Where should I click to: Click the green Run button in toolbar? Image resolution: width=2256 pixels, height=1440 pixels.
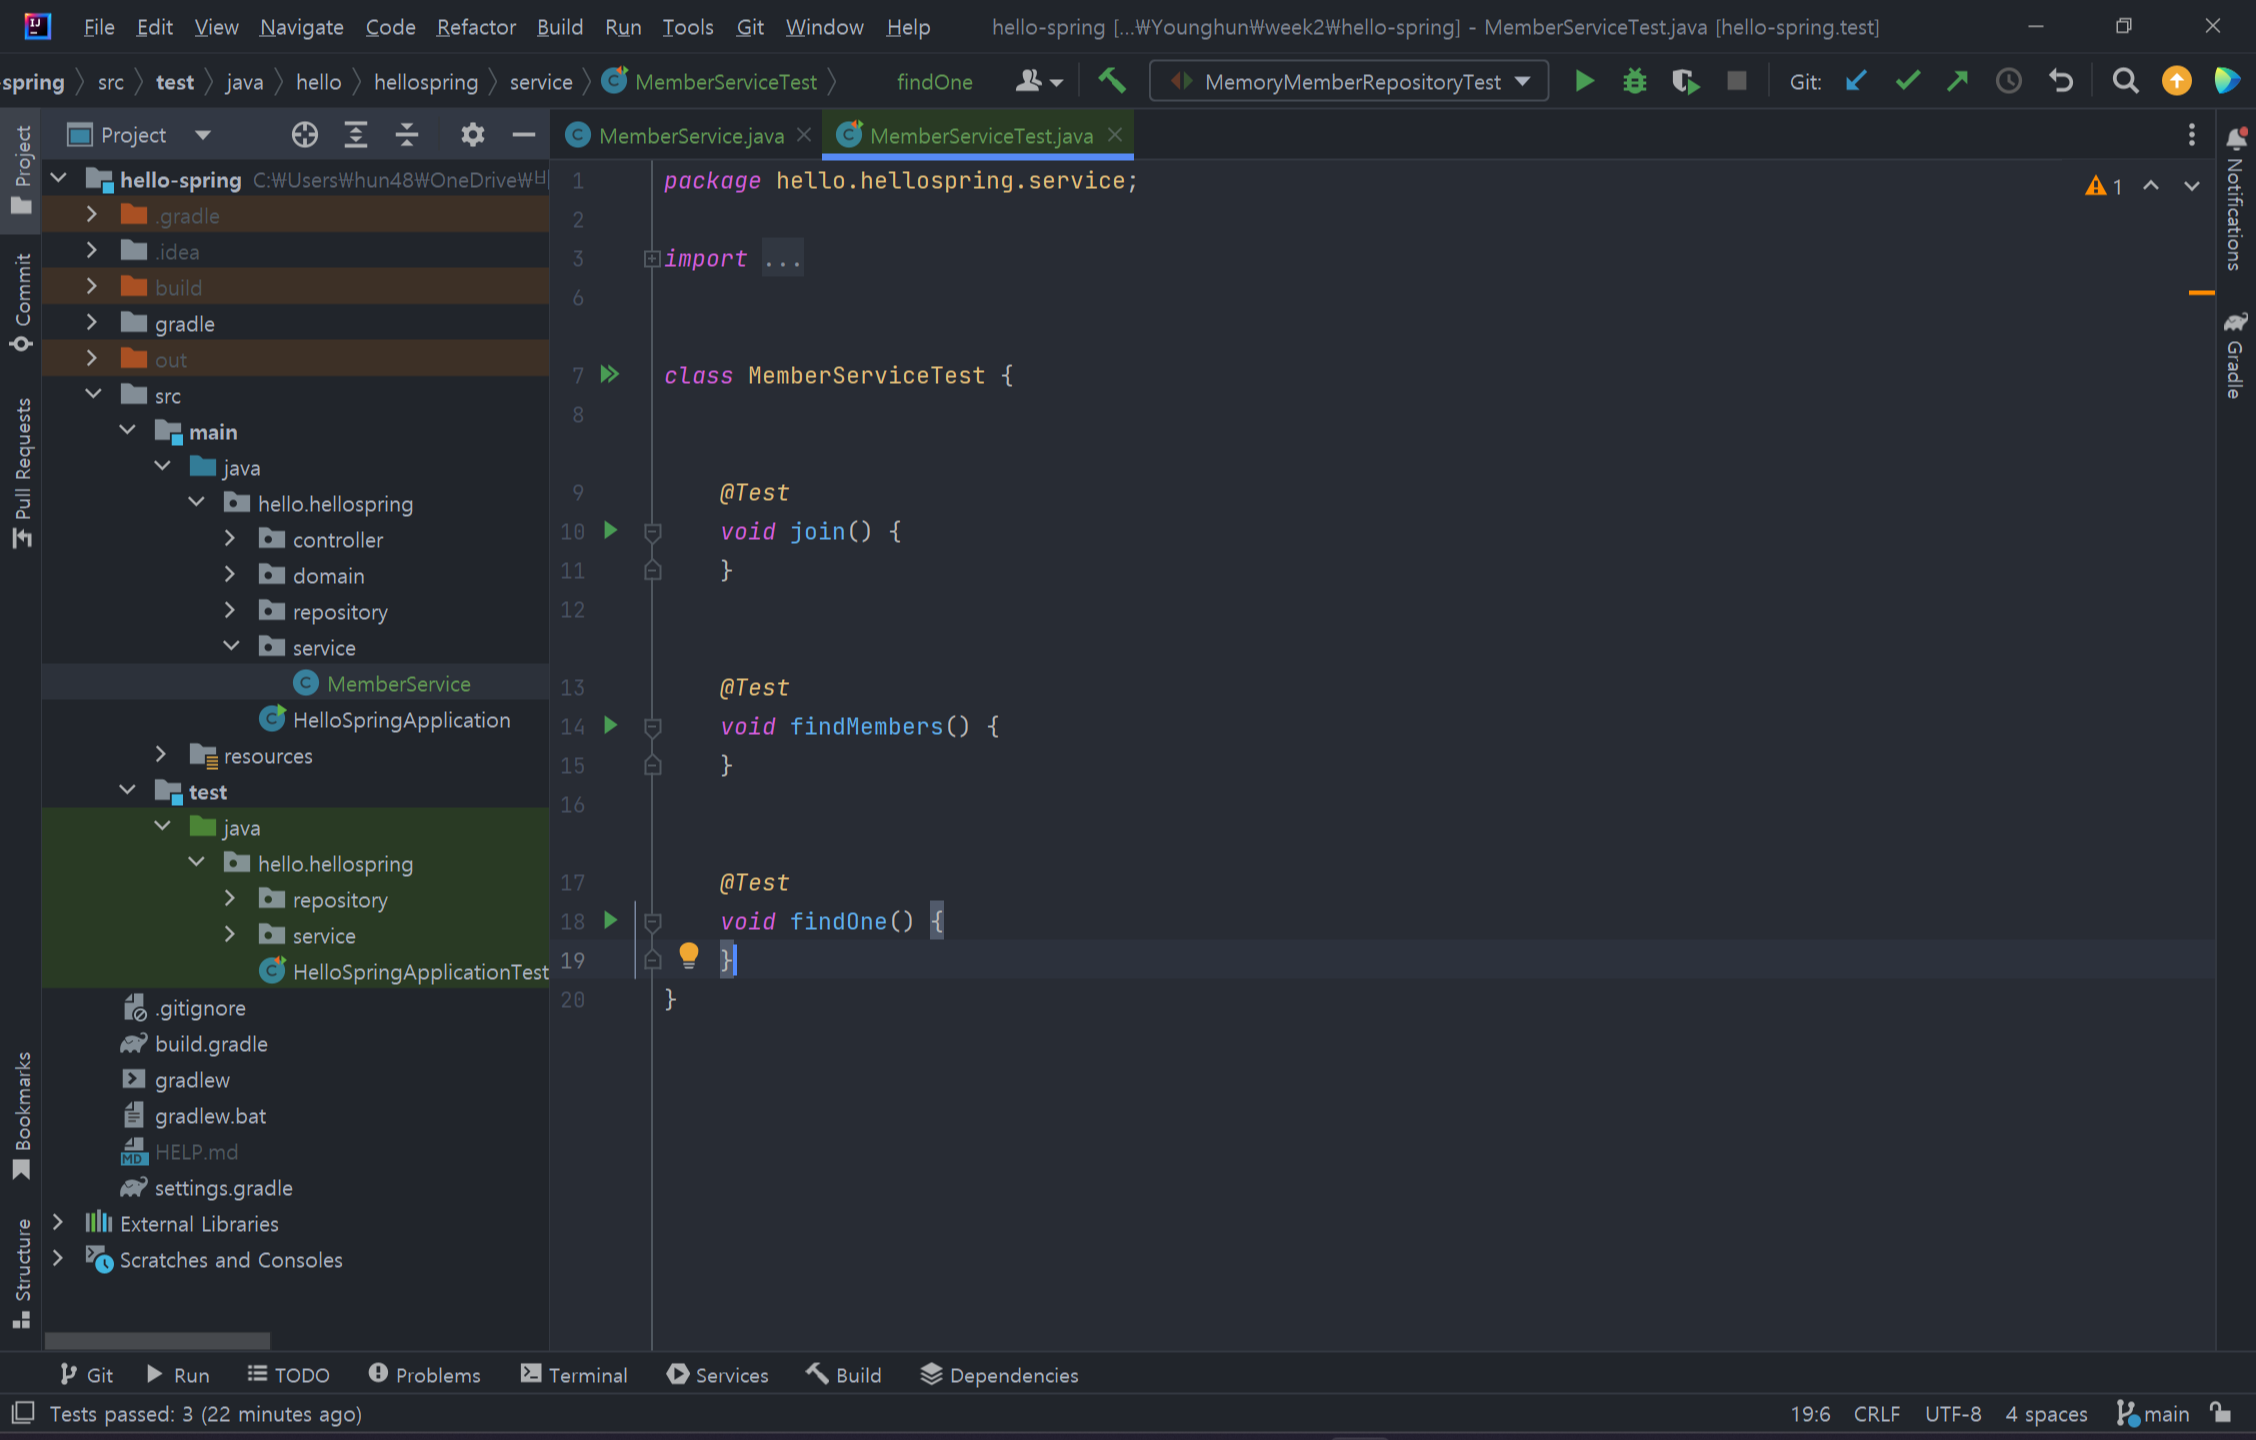pyautogui.click(x=1584, y=81)
